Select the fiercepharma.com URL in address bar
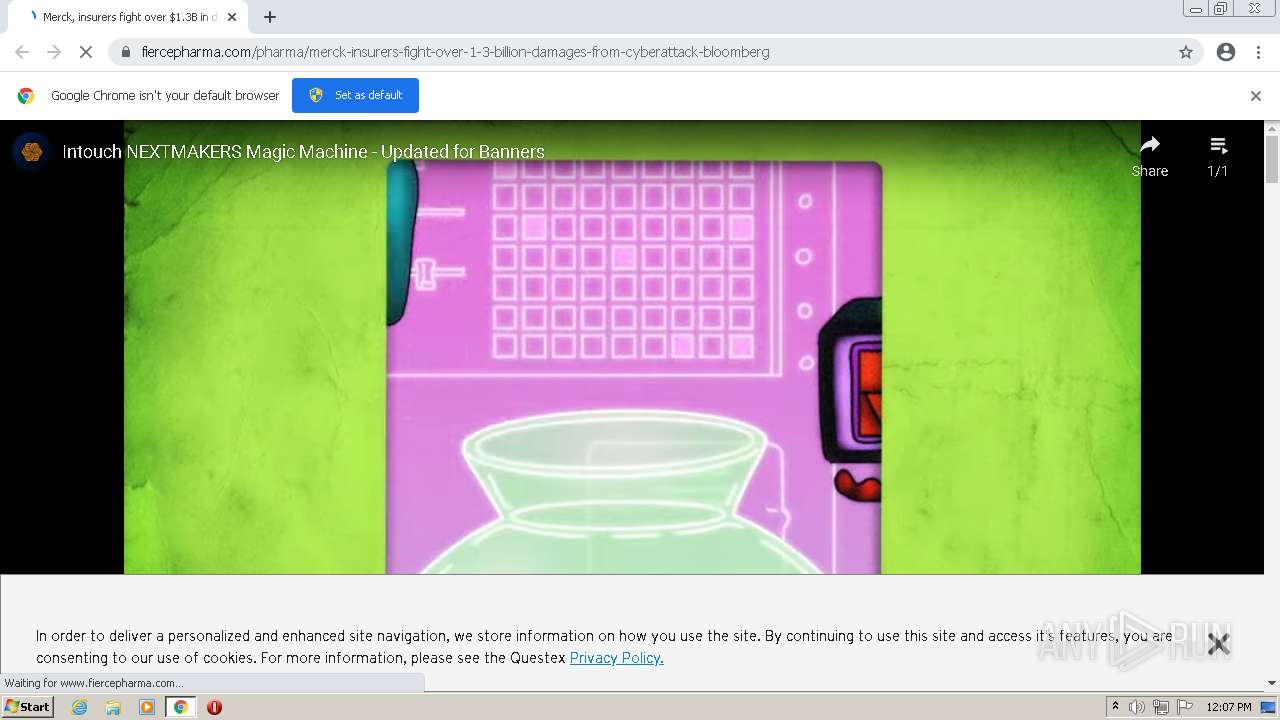This screenshot has height=720, width=1280. [x=455, y=52]
